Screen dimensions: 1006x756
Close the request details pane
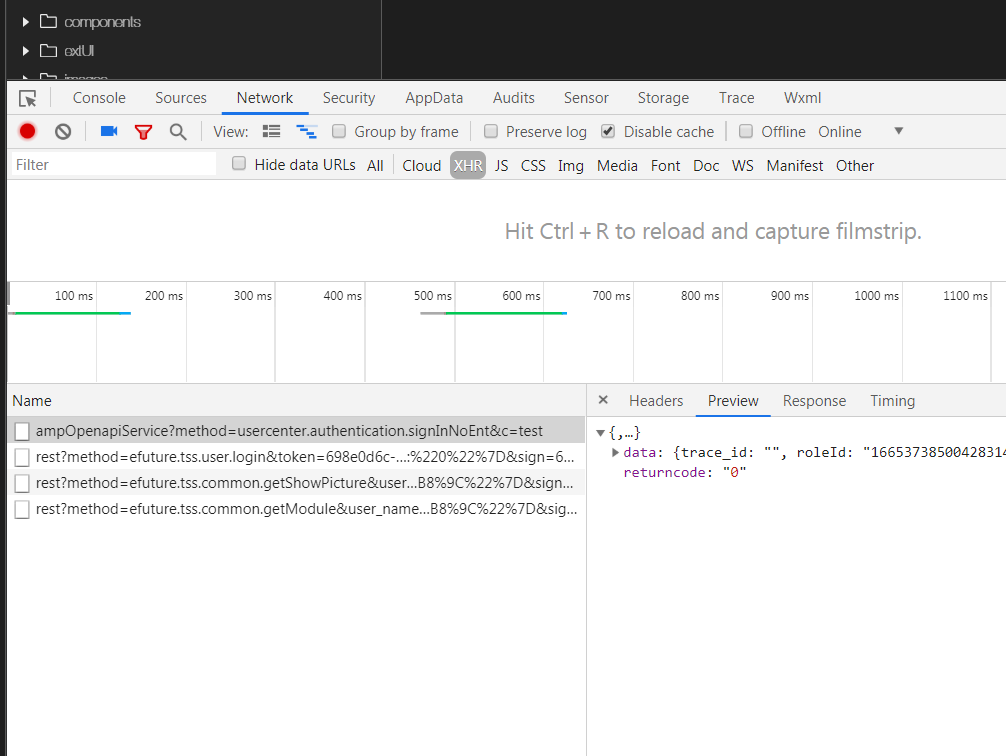[x=603, y=400]
